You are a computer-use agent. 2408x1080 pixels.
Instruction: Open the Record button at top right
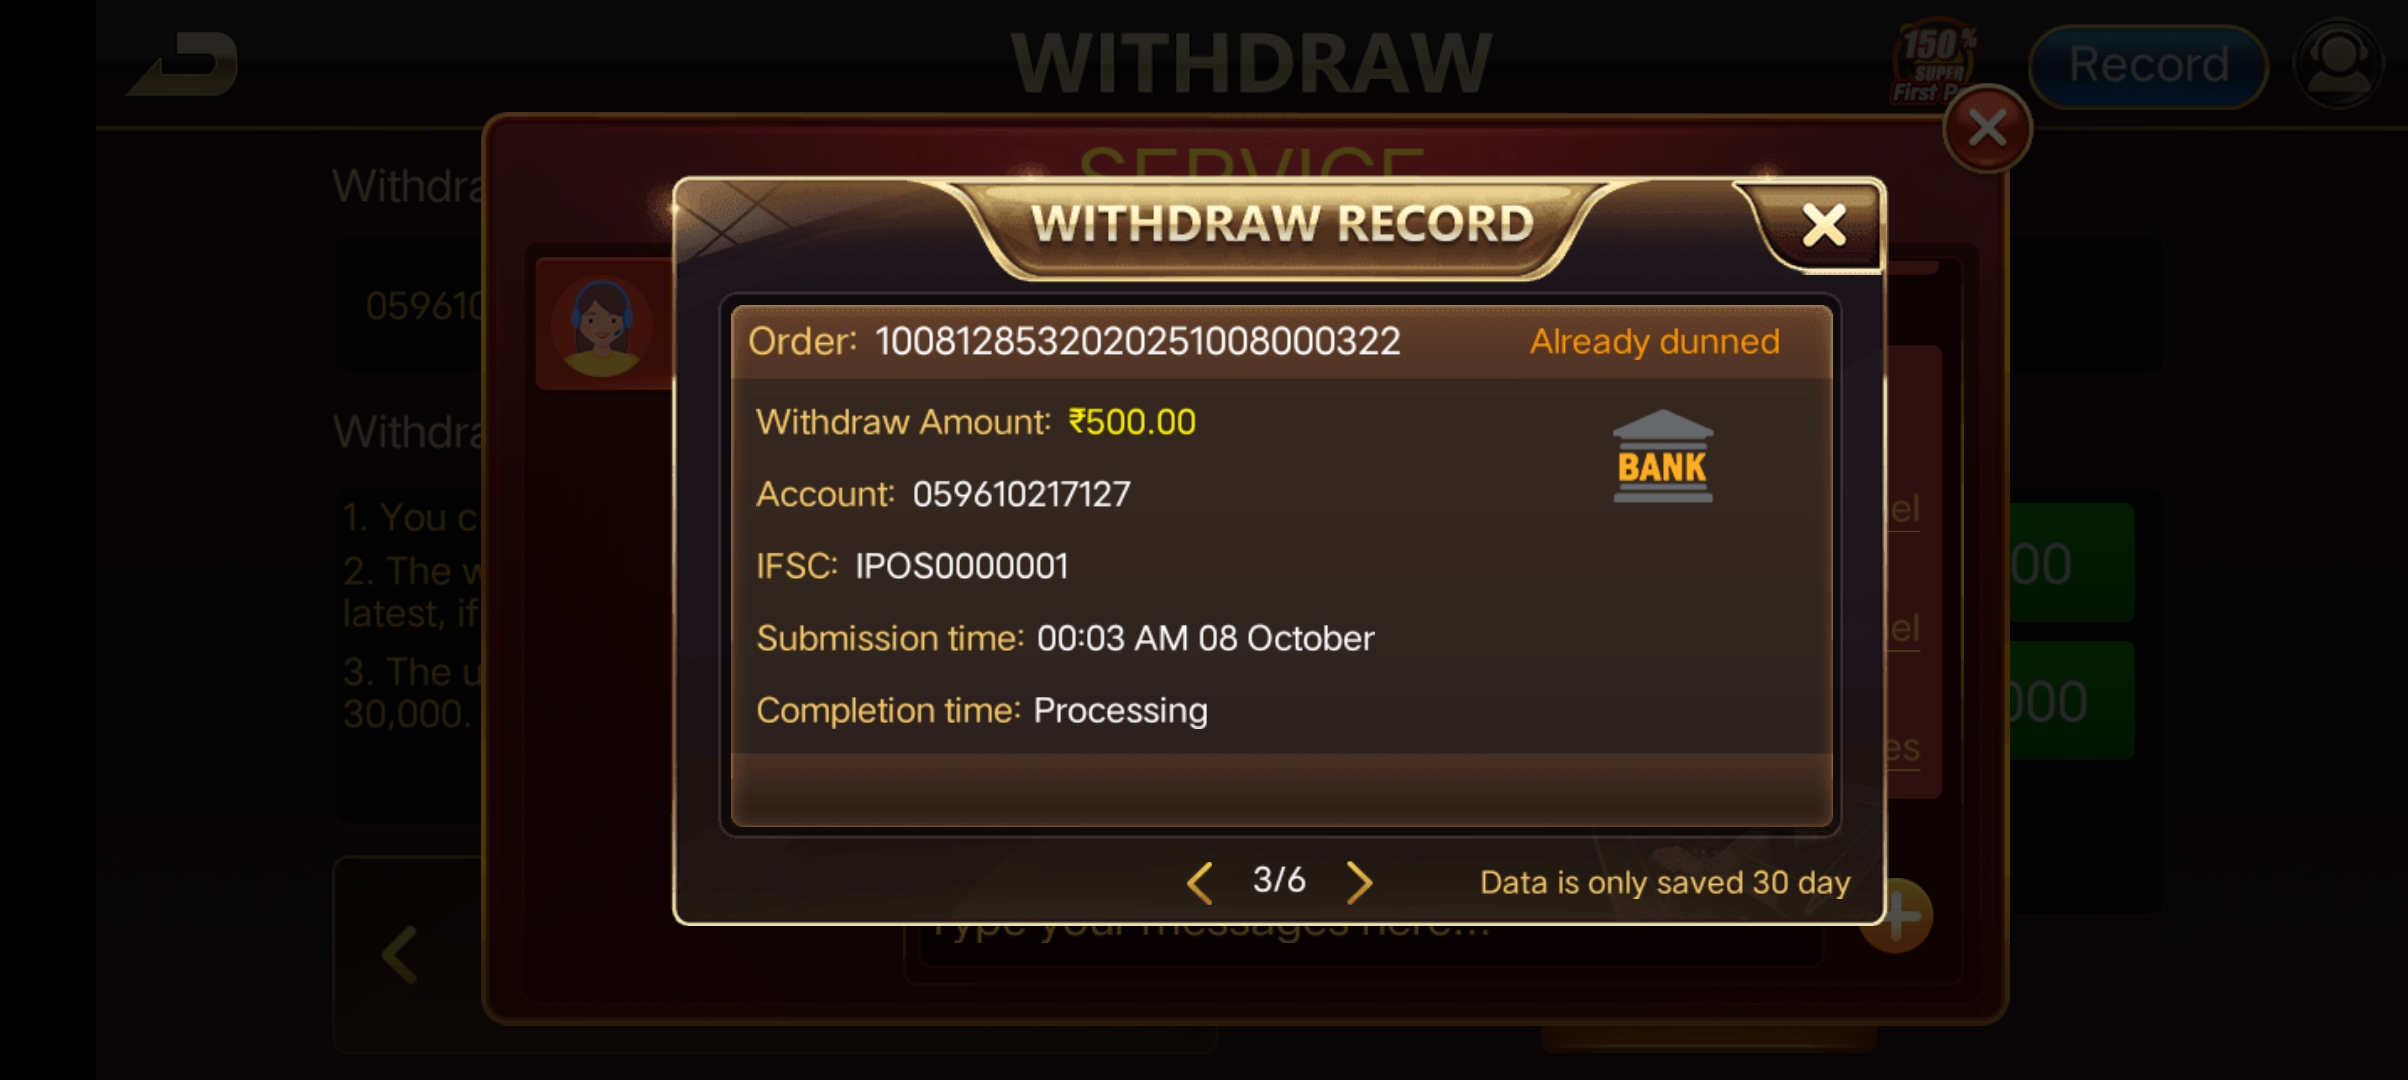click(x=2148, y=66)
